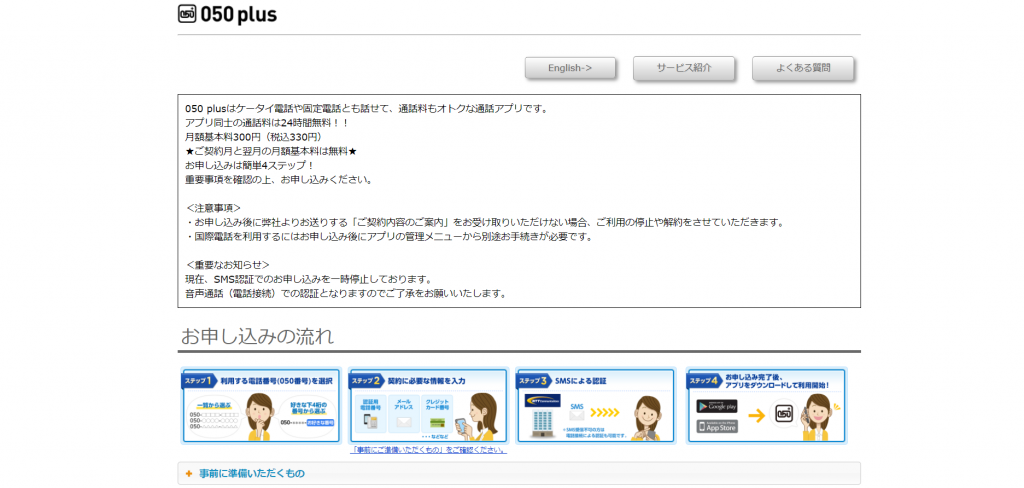Open the サービス紹介 page

pyautogui.click(x=684, y=68)
